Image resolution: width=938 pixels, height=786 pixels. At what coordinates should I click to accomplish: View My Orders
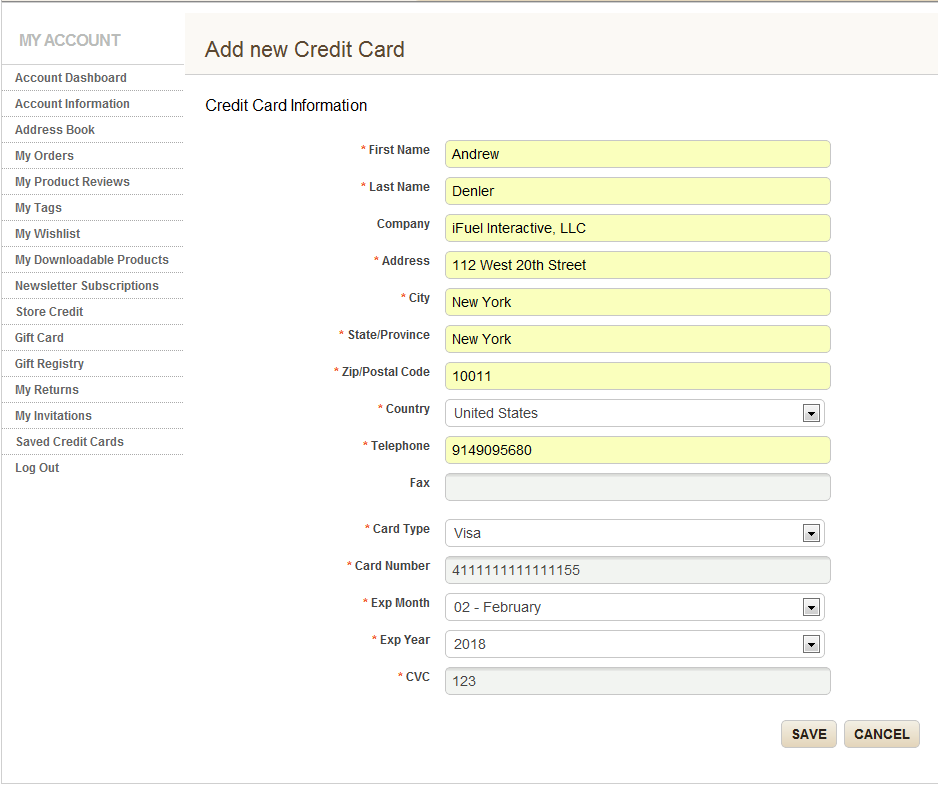pos(44,156)
